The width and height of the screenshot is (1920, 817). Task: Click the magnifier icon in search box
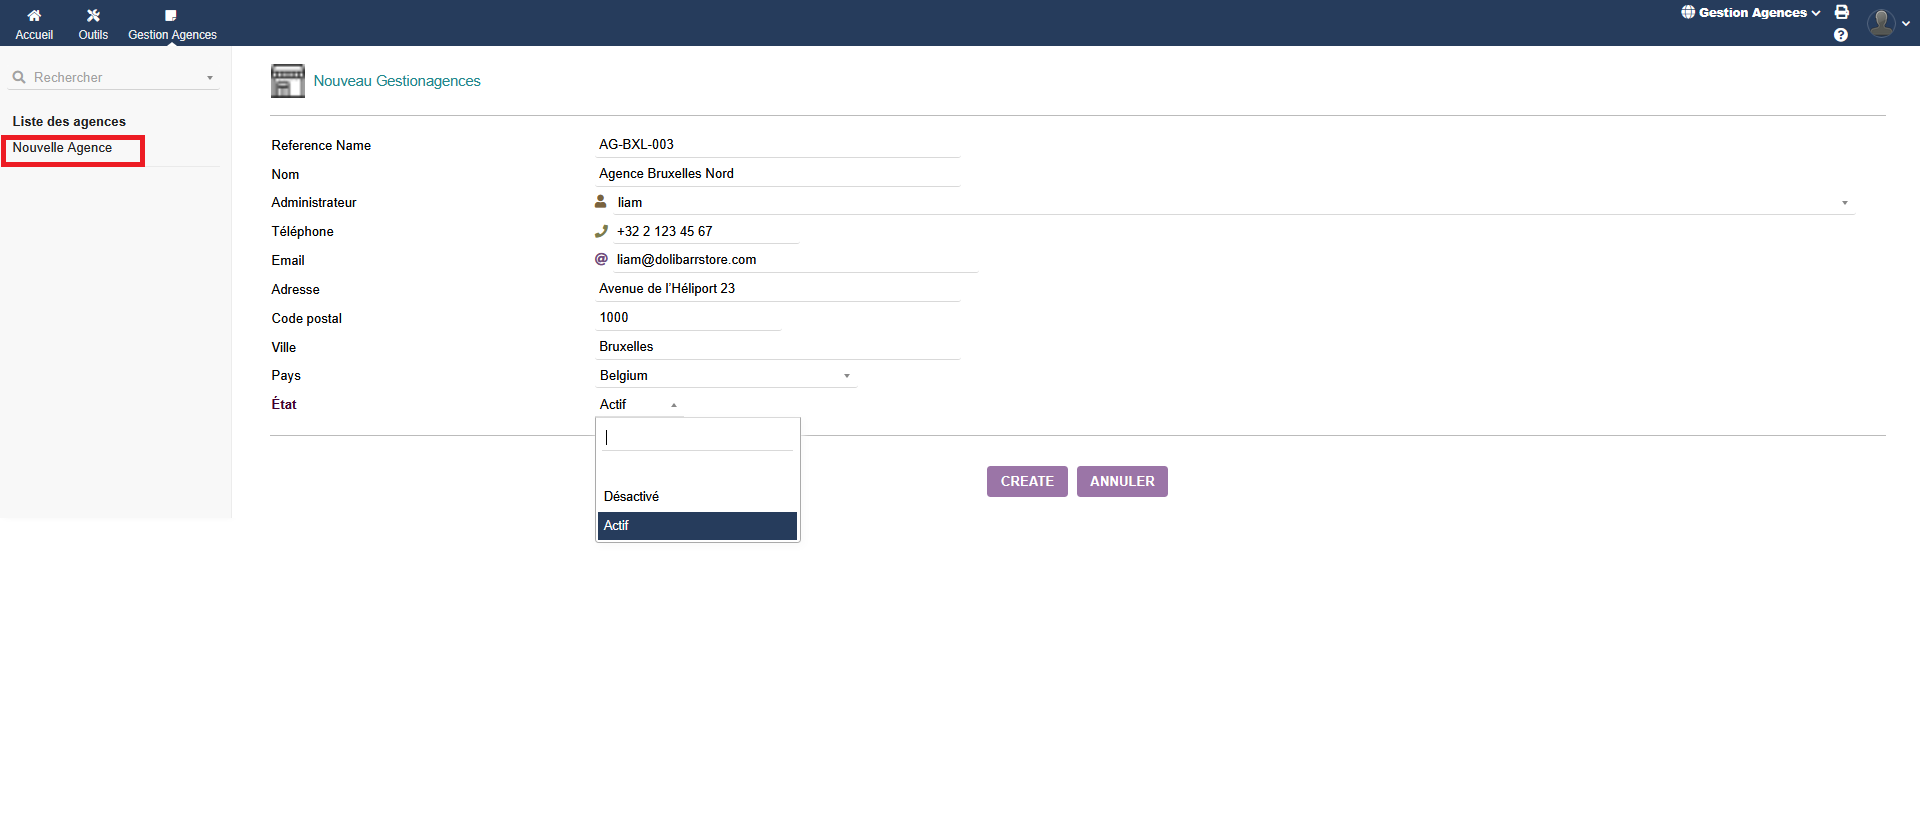[19, 77]
